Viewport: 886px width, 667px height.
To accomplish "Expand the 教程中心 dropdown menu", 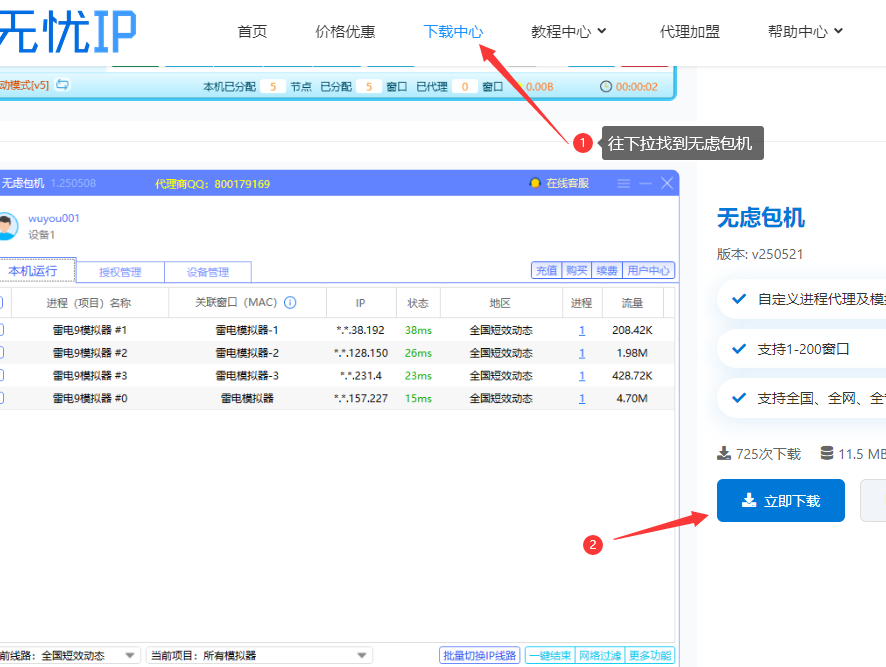I will 567,31.
